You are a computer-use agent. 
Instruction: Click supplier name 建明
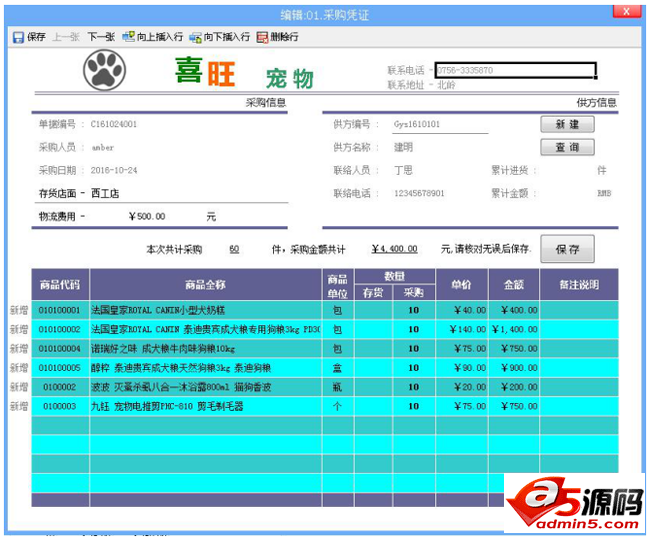click(403, 147)
